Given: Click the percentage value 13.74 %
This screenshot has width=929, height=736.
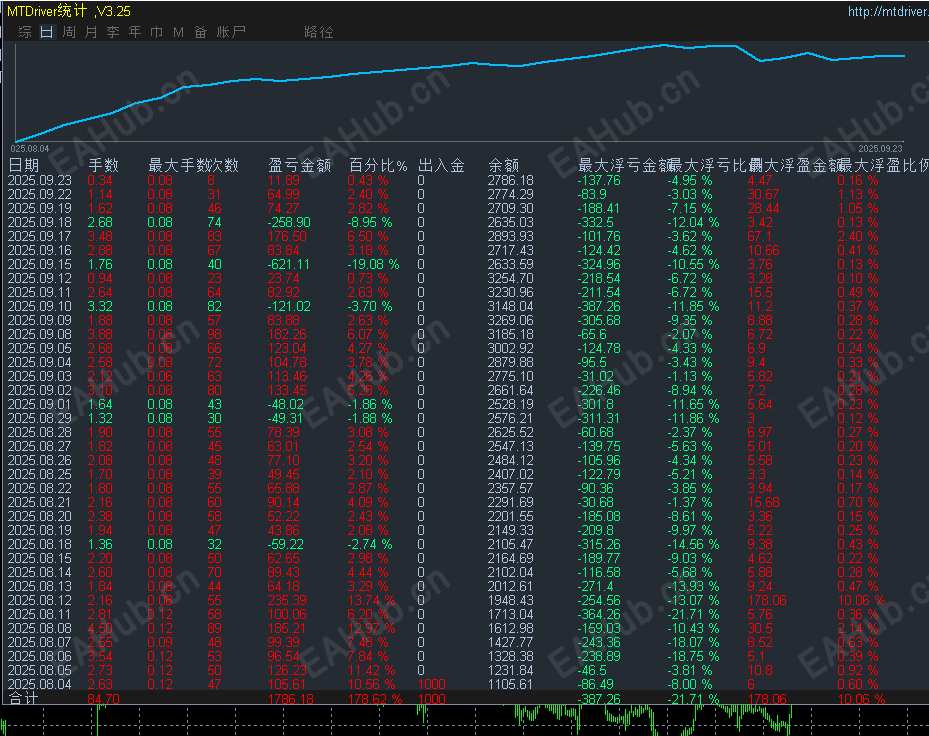Looking at the screenshot, I should [371, 600].
